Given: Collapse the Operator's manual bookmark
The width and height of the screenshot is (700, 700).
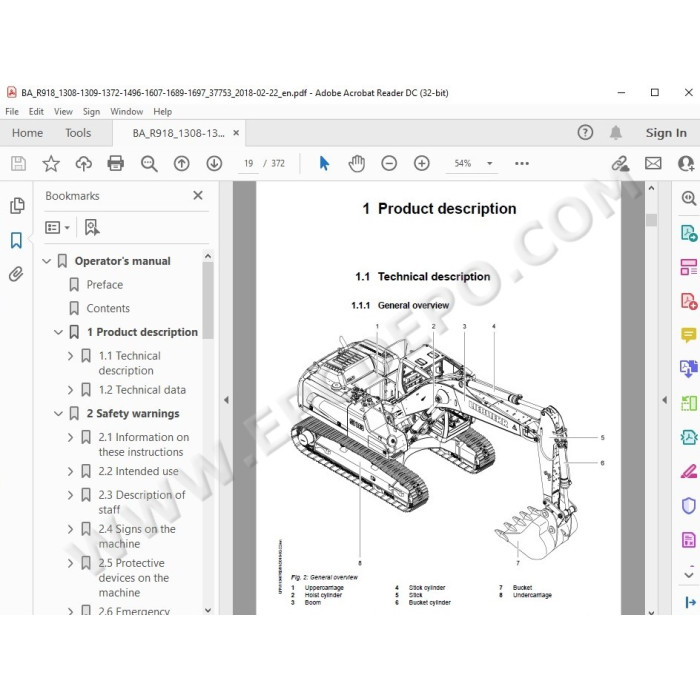Looking at the screenshot, I should tap(46, 261).
